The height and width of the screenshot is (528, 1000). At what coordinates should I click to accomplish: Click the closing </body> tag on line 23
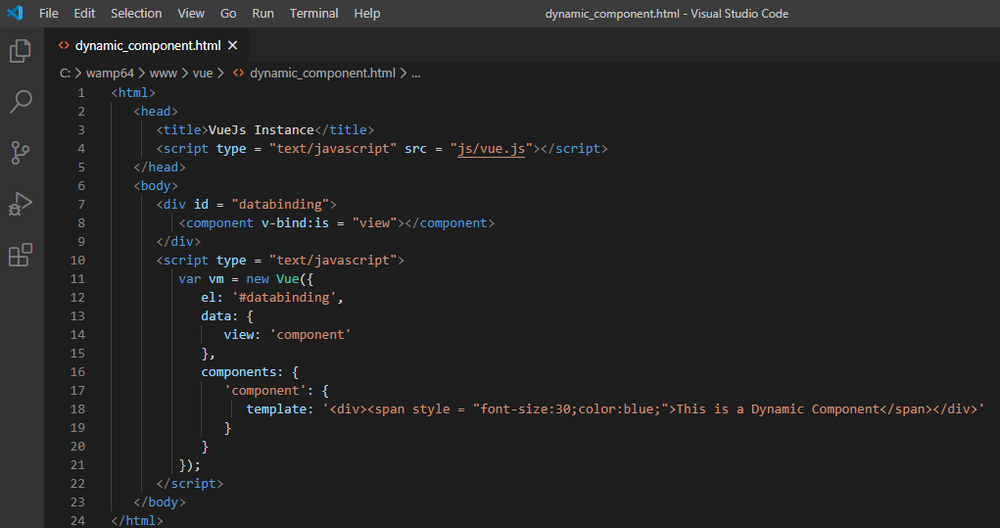coord(159,502)
